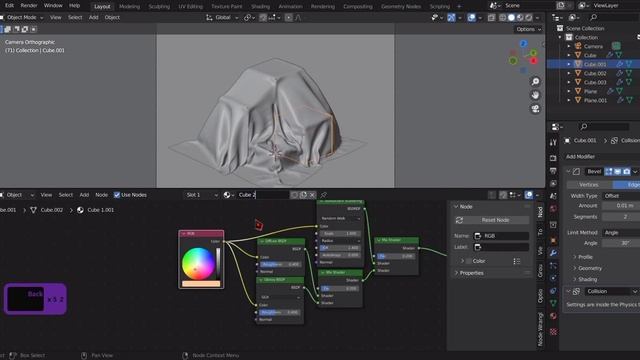Toggle Bevel modifier render camera visibility
Screen dimensions: 640x360
click(627, 172)
